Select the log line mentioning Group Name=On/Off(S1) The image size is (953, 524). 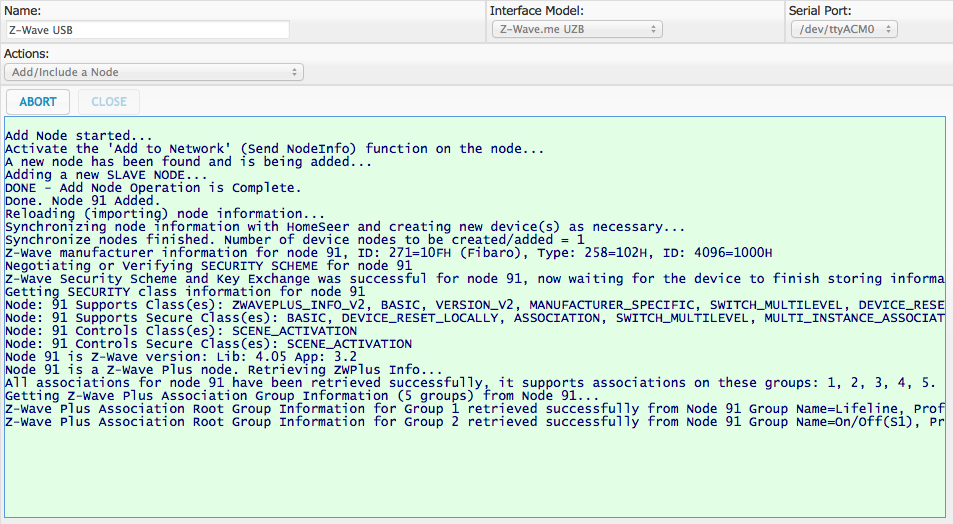475,422
